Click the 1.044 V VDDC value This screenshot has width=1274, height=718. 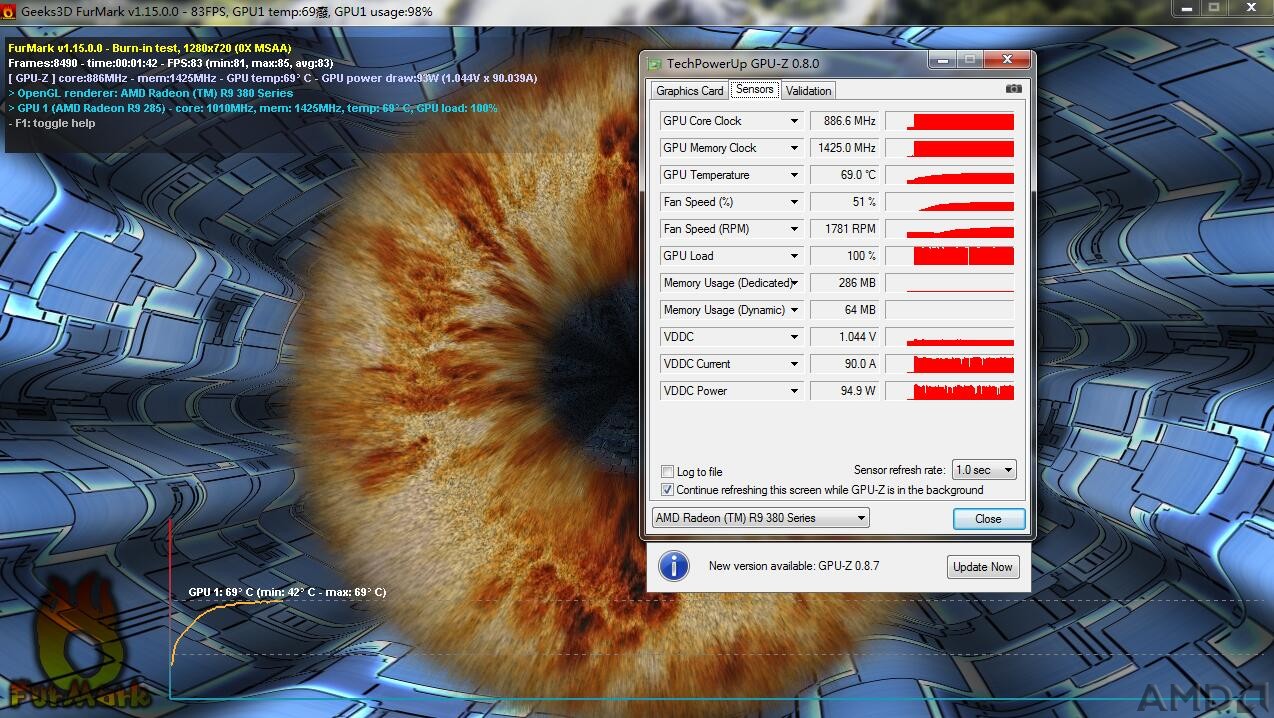[845, 337]
